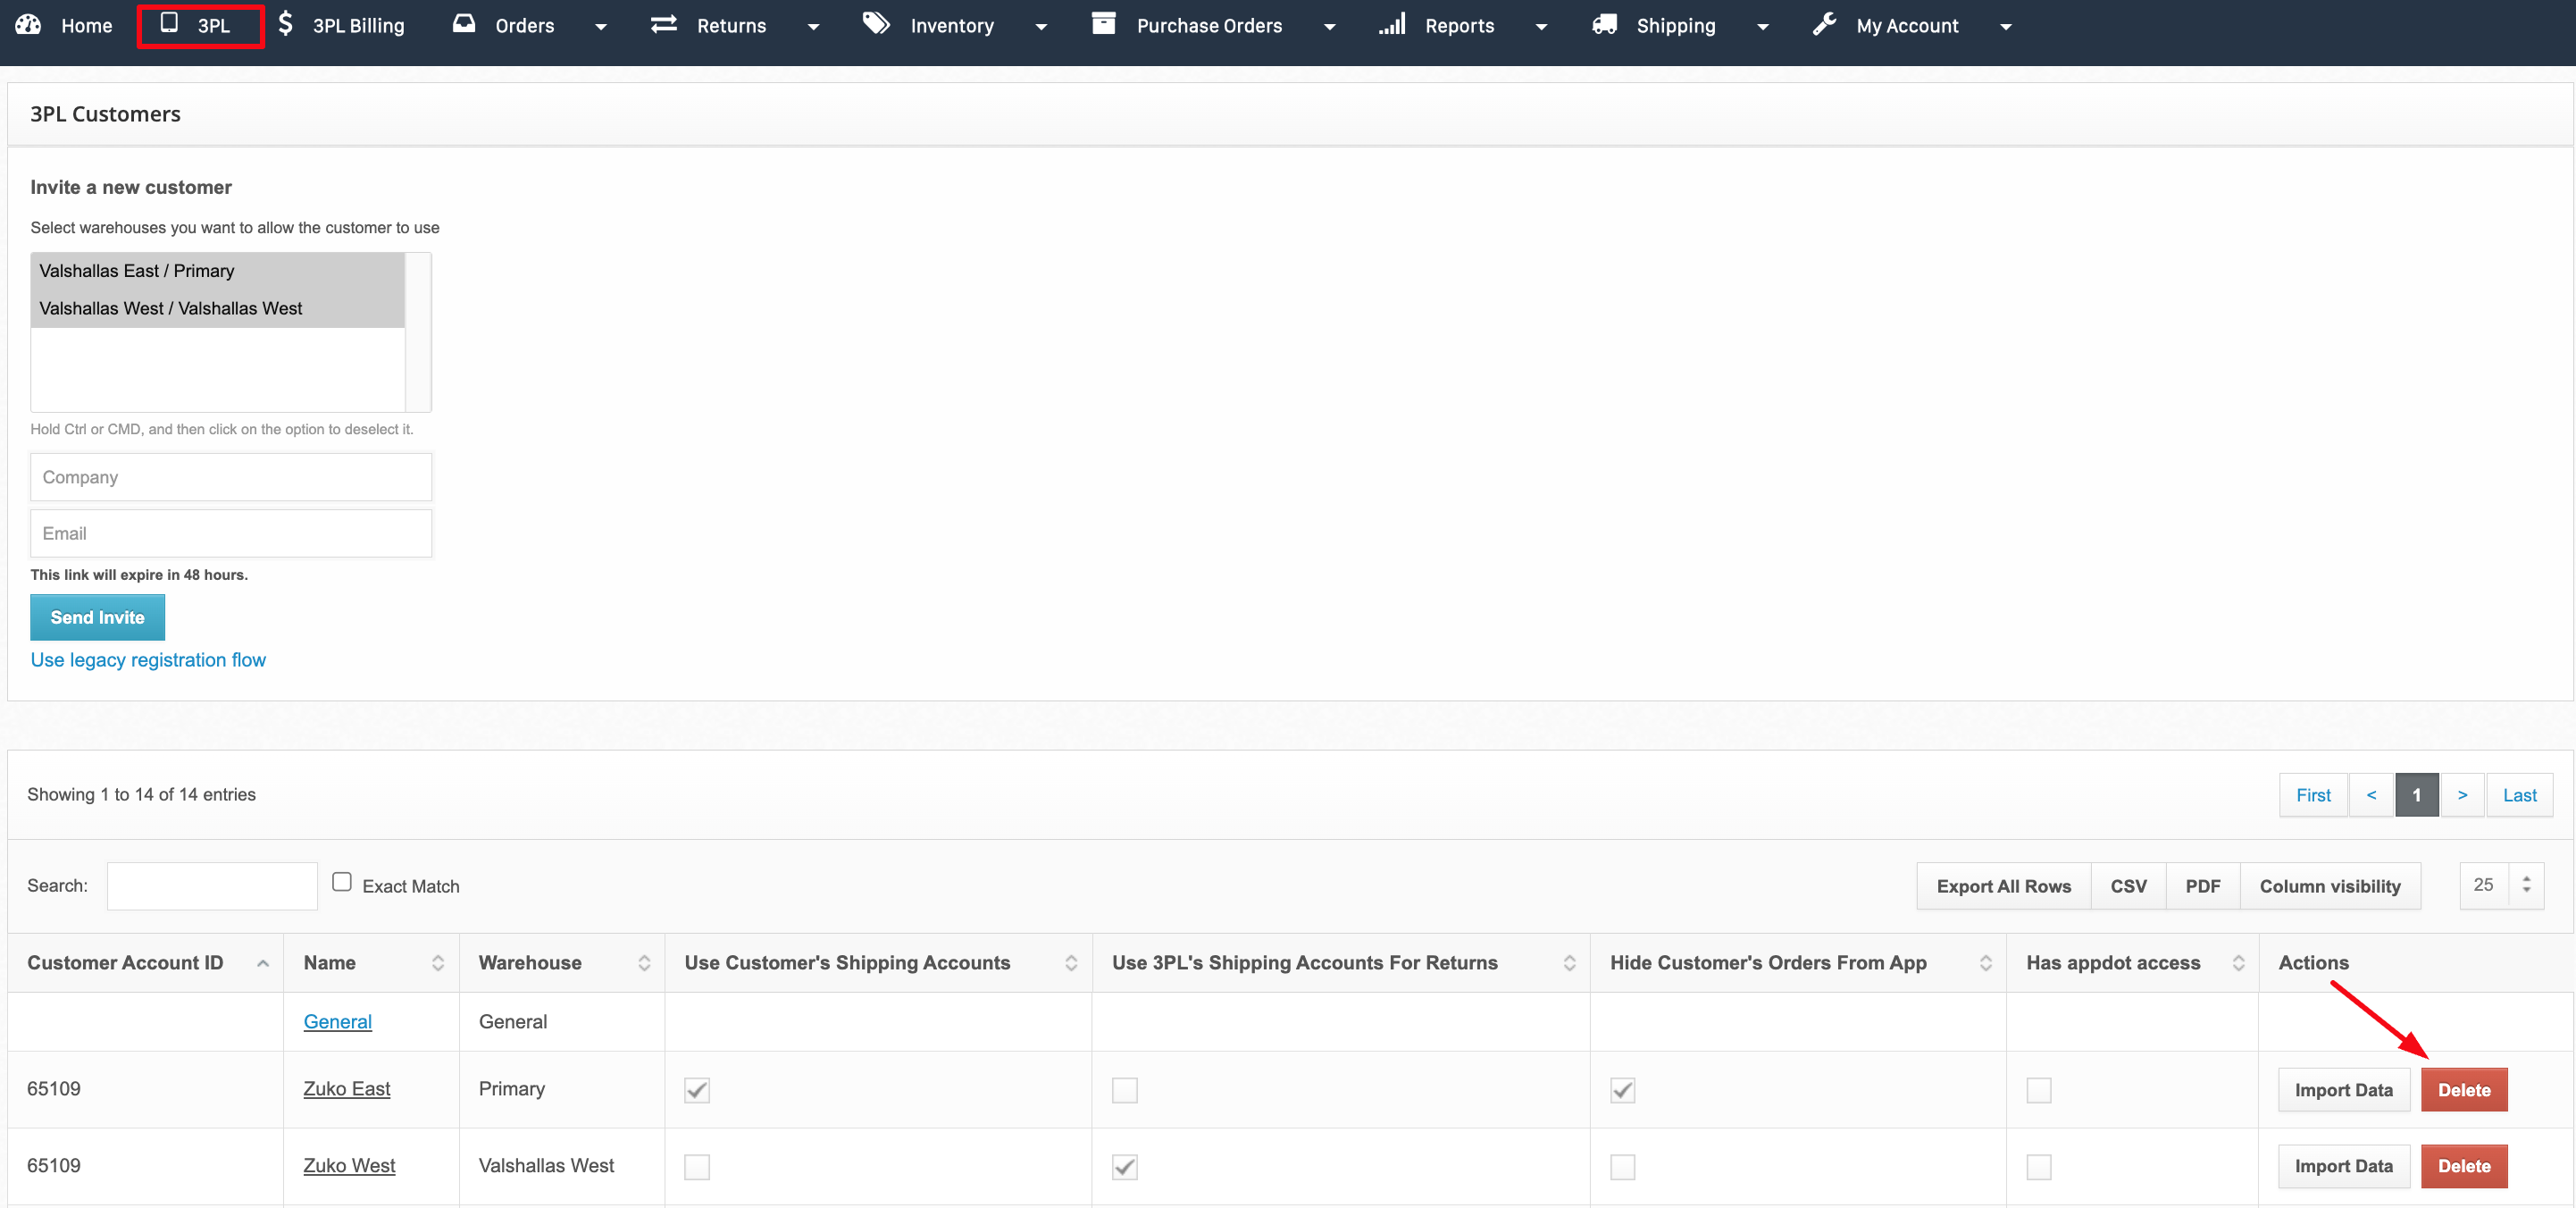Open Use legacy registration flow link
The width and height of the screenshot is (2576, 1208).
click(148, 660)
